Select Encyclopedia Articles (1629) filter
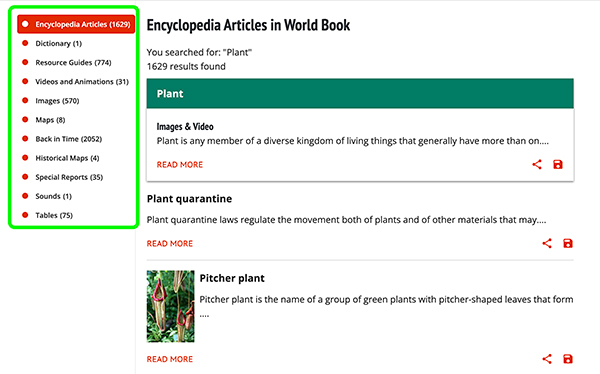600x374 pixels. coord(76,24)
